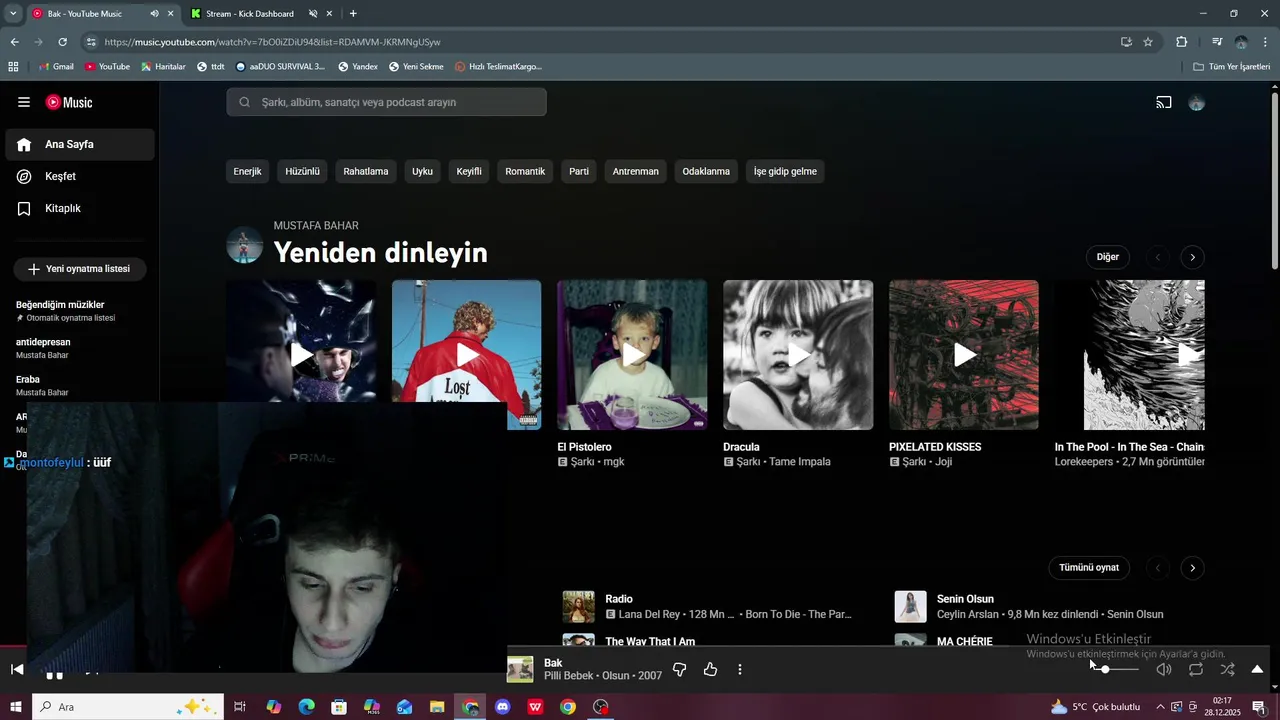Click the player volume speaker icon
1280x720 pixels.
1164,669
